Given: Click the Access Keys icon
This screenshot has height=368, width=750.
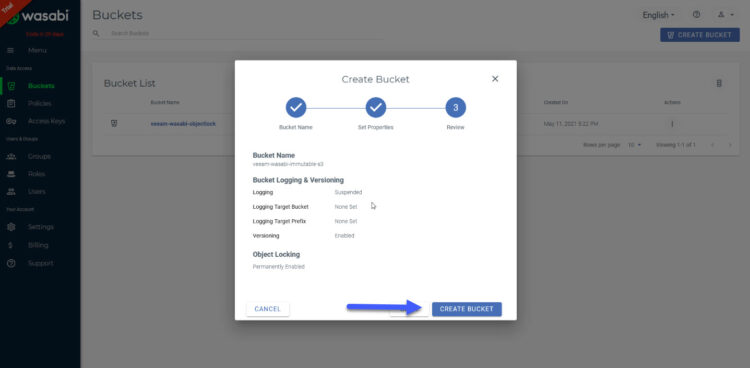Looking at the screenshot, I should 11,121.
